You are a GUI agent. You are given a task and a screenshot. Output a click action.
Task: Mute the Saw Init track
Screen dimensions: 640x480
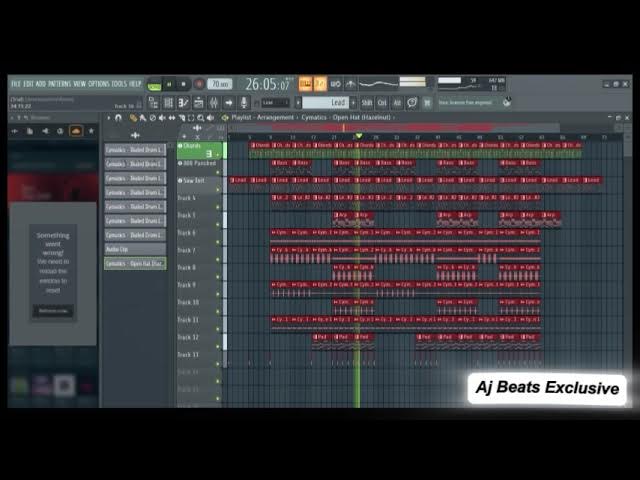(x=218, y=190)
